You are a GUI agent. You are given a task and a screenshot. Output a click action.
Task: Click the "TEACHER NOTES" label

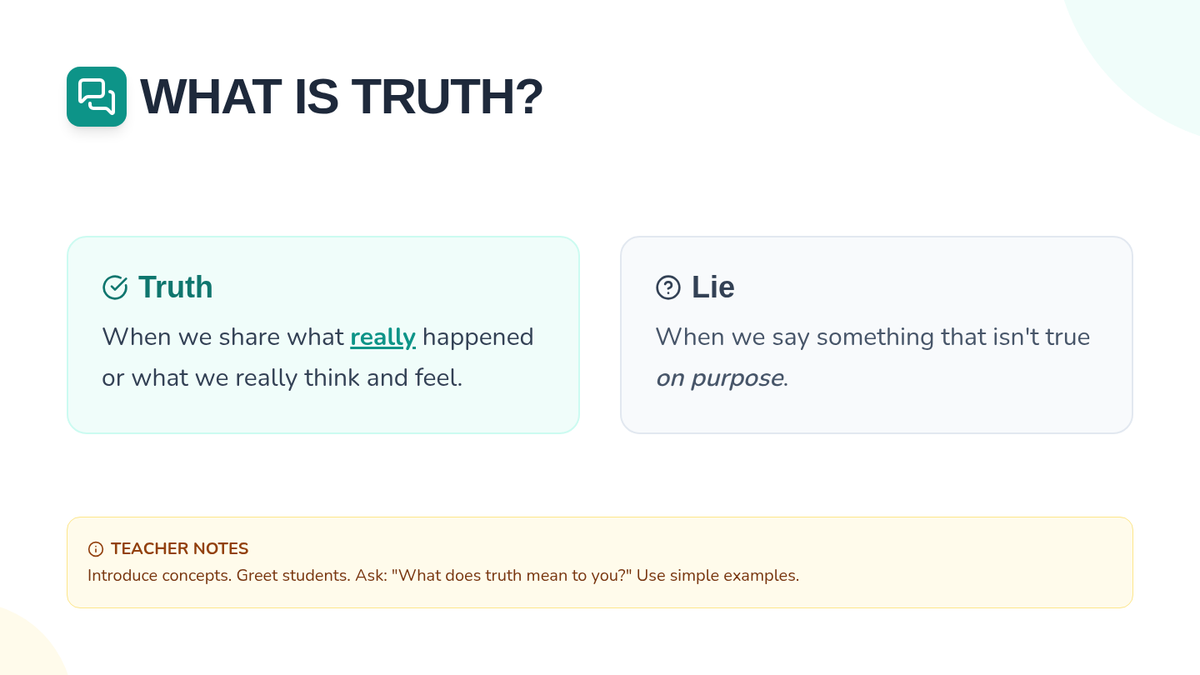[180, 549]
